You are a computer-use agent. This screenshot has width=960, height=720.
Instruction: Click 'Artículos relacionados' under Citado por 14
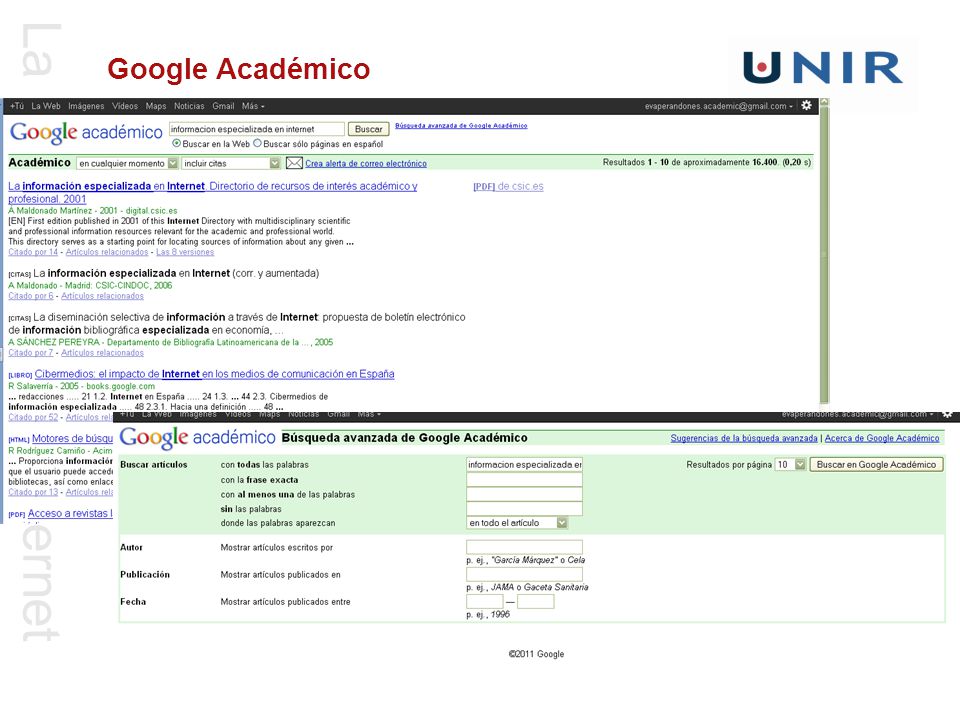107,252
